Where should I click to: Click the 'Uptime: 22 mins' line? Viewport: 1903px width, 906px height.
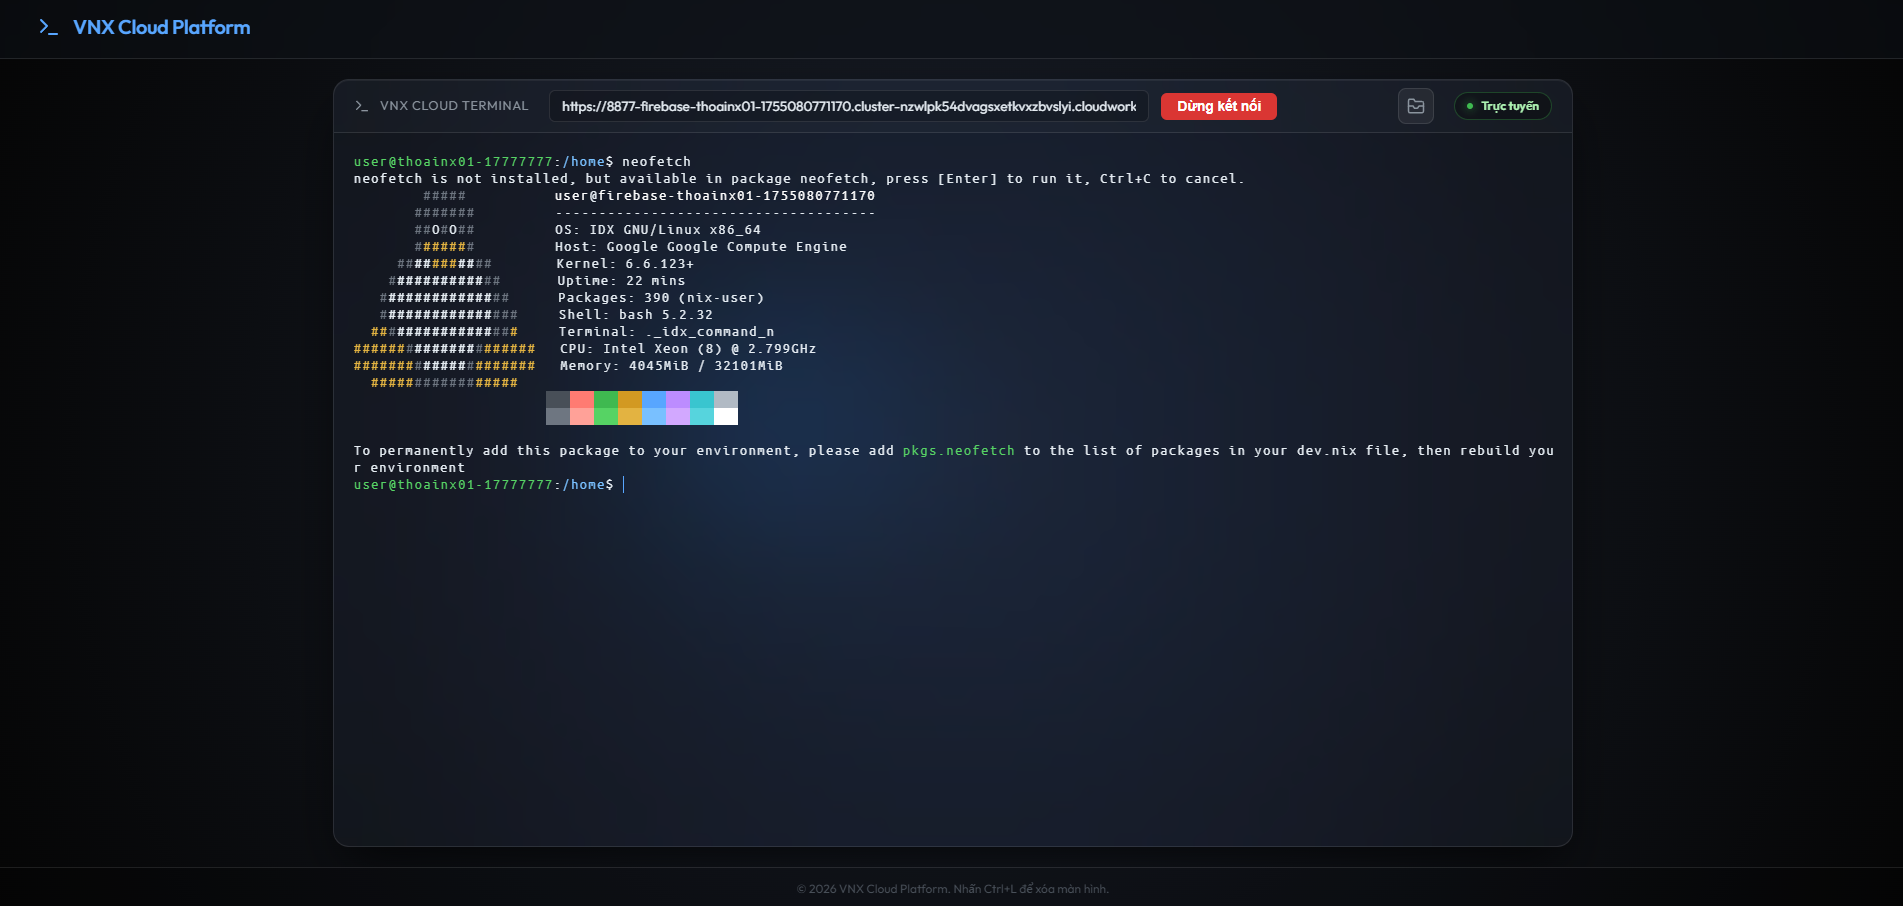pyautogui.click(x=621, y=280)
